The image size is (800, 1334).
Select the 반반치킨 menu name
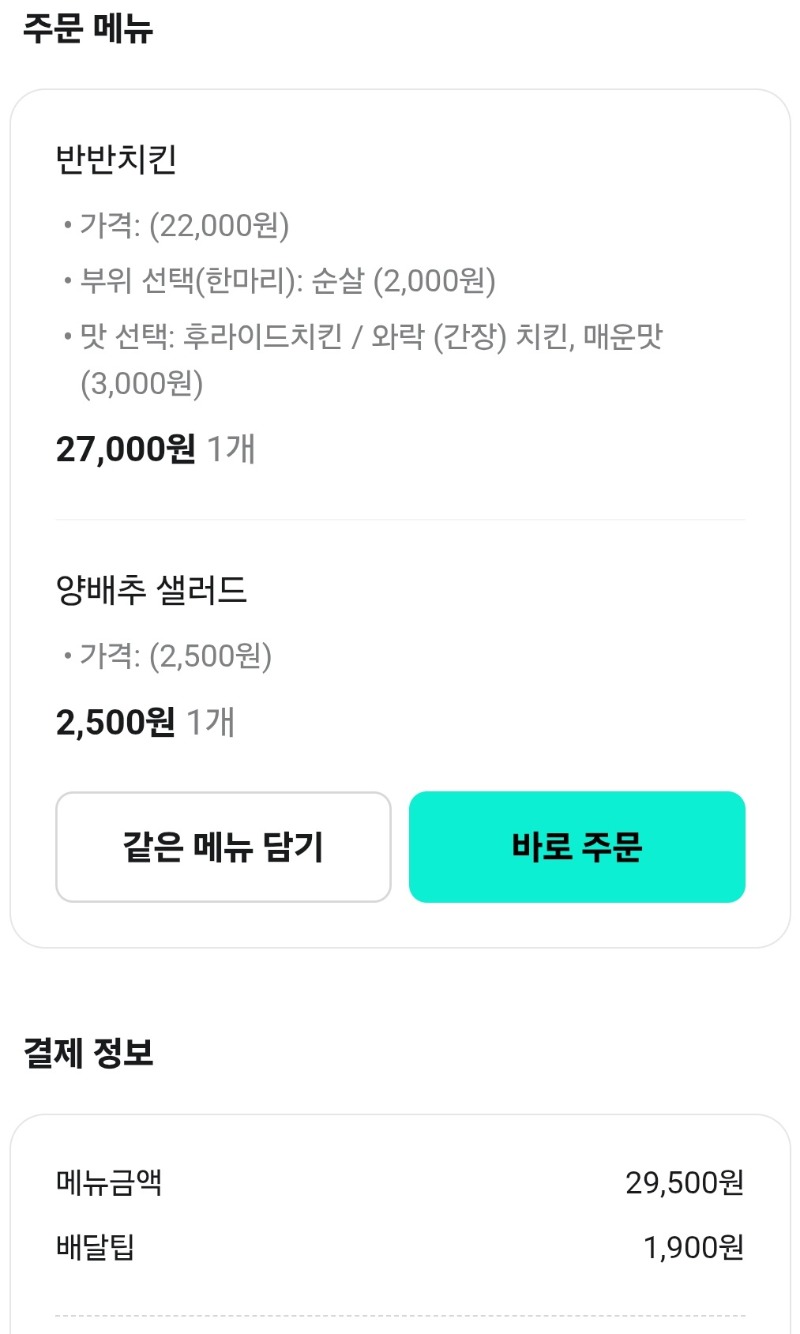pos(116,160)
